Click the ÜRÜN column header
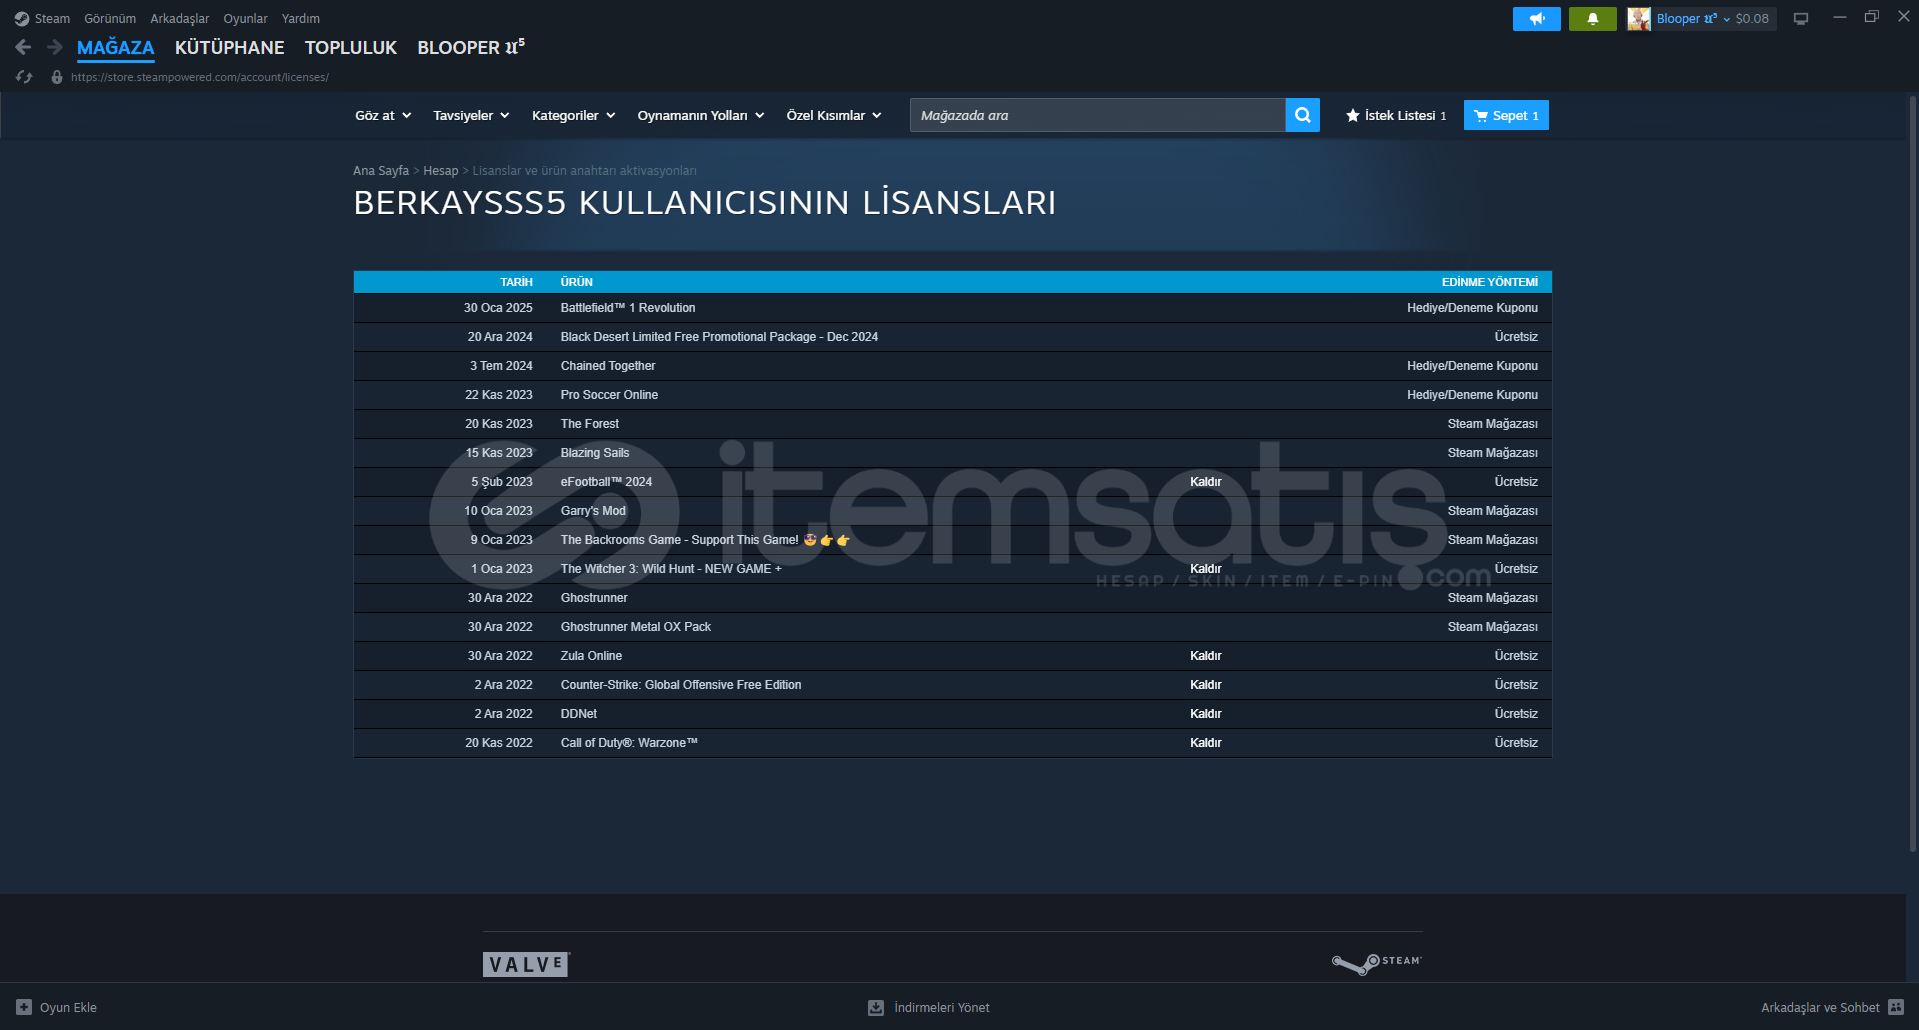 [x=577, y=282]
